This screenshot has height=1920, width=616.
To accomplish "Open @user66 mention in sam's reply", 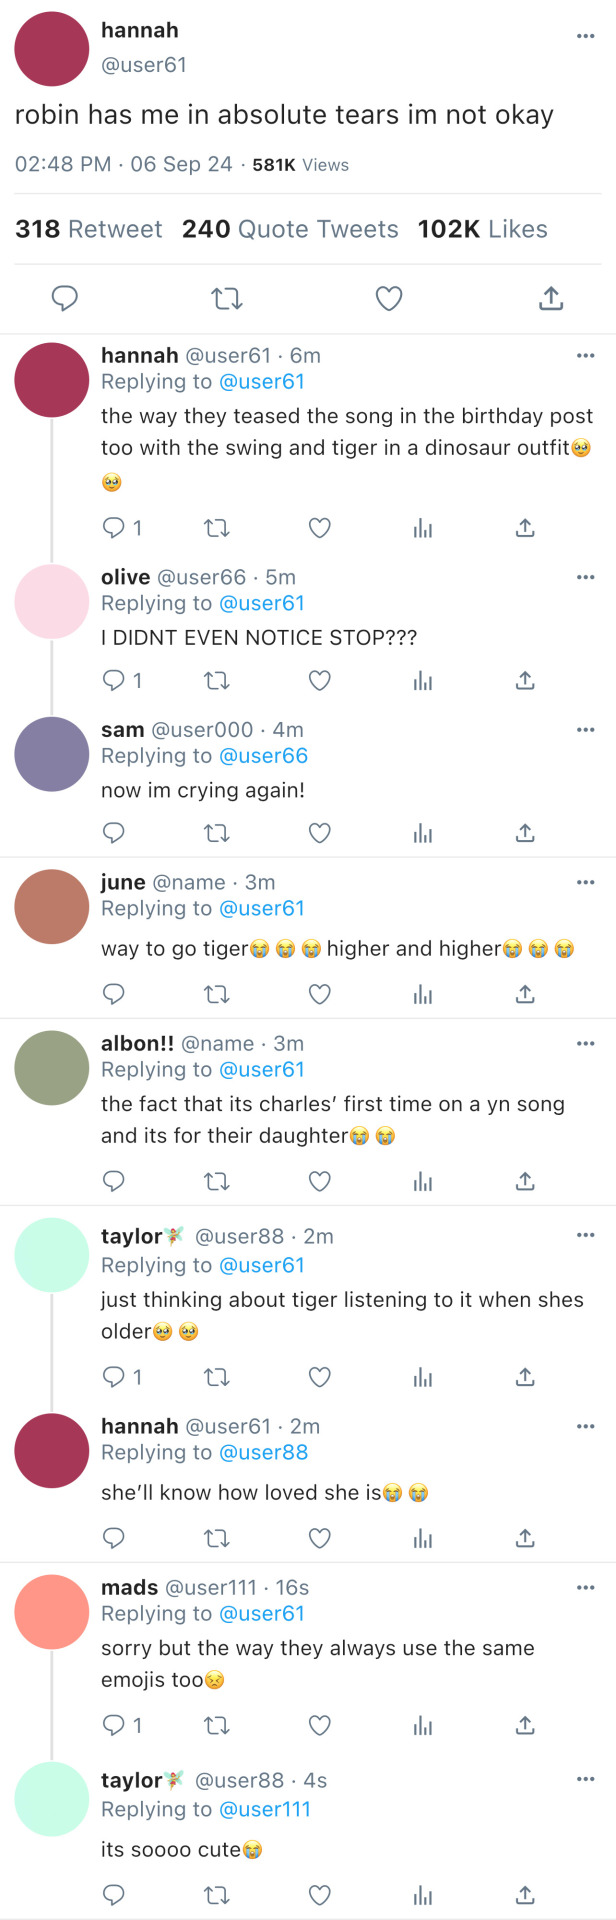I will [263, 756].
